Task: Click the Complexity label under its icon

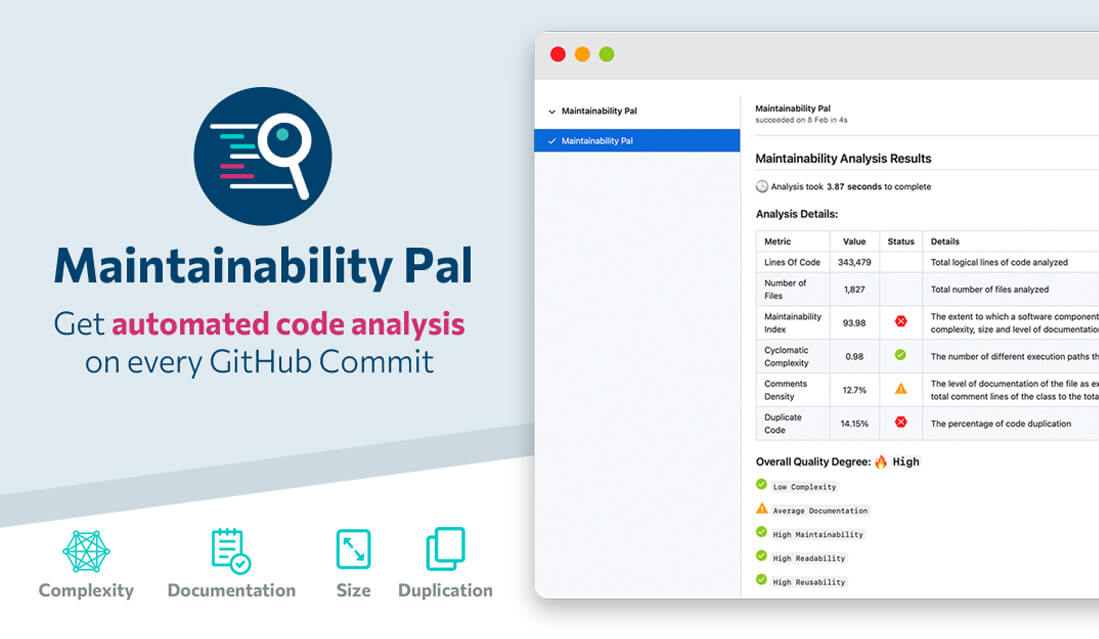Action: tap(86, 591)
